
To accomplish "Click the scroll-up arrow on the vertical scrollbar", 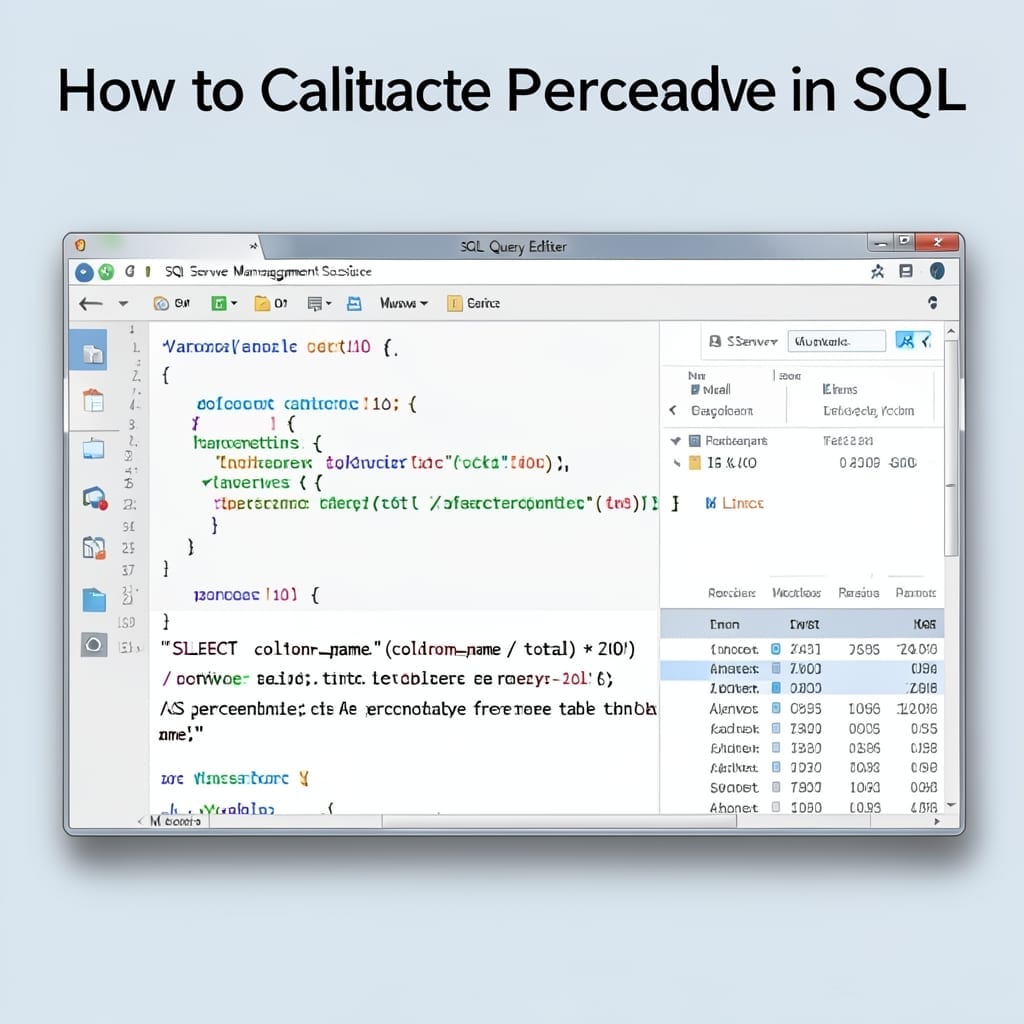I will 952,332.
